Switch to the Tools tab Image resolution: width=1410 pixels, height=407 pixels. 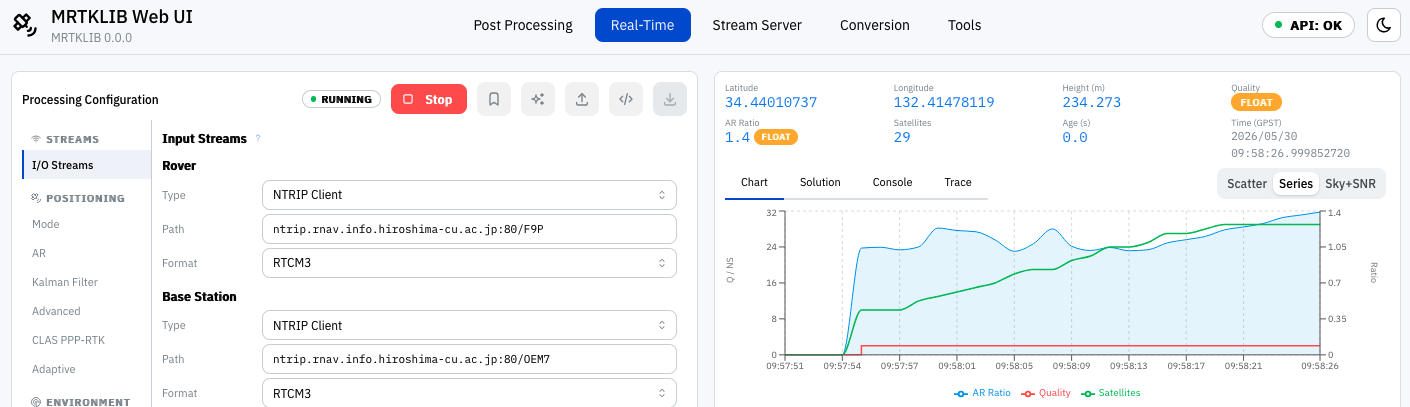[965, 25]
